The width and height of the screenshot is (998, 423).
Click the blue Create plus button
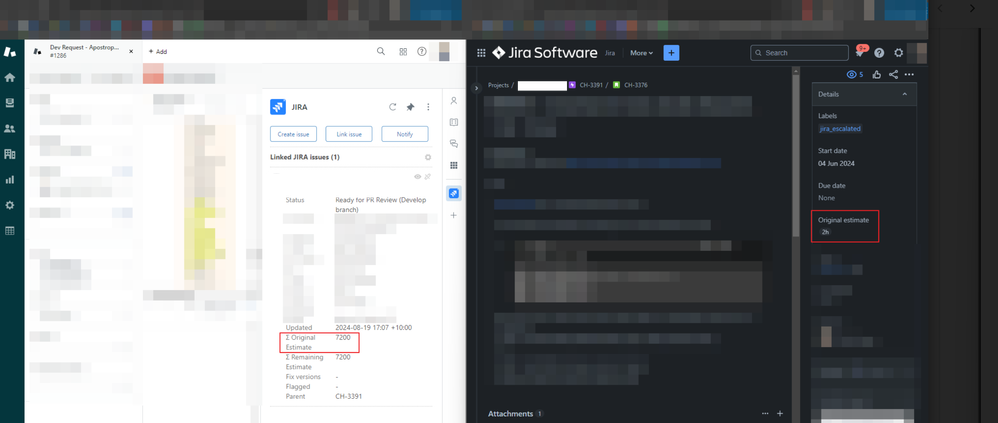click(671, 53)
